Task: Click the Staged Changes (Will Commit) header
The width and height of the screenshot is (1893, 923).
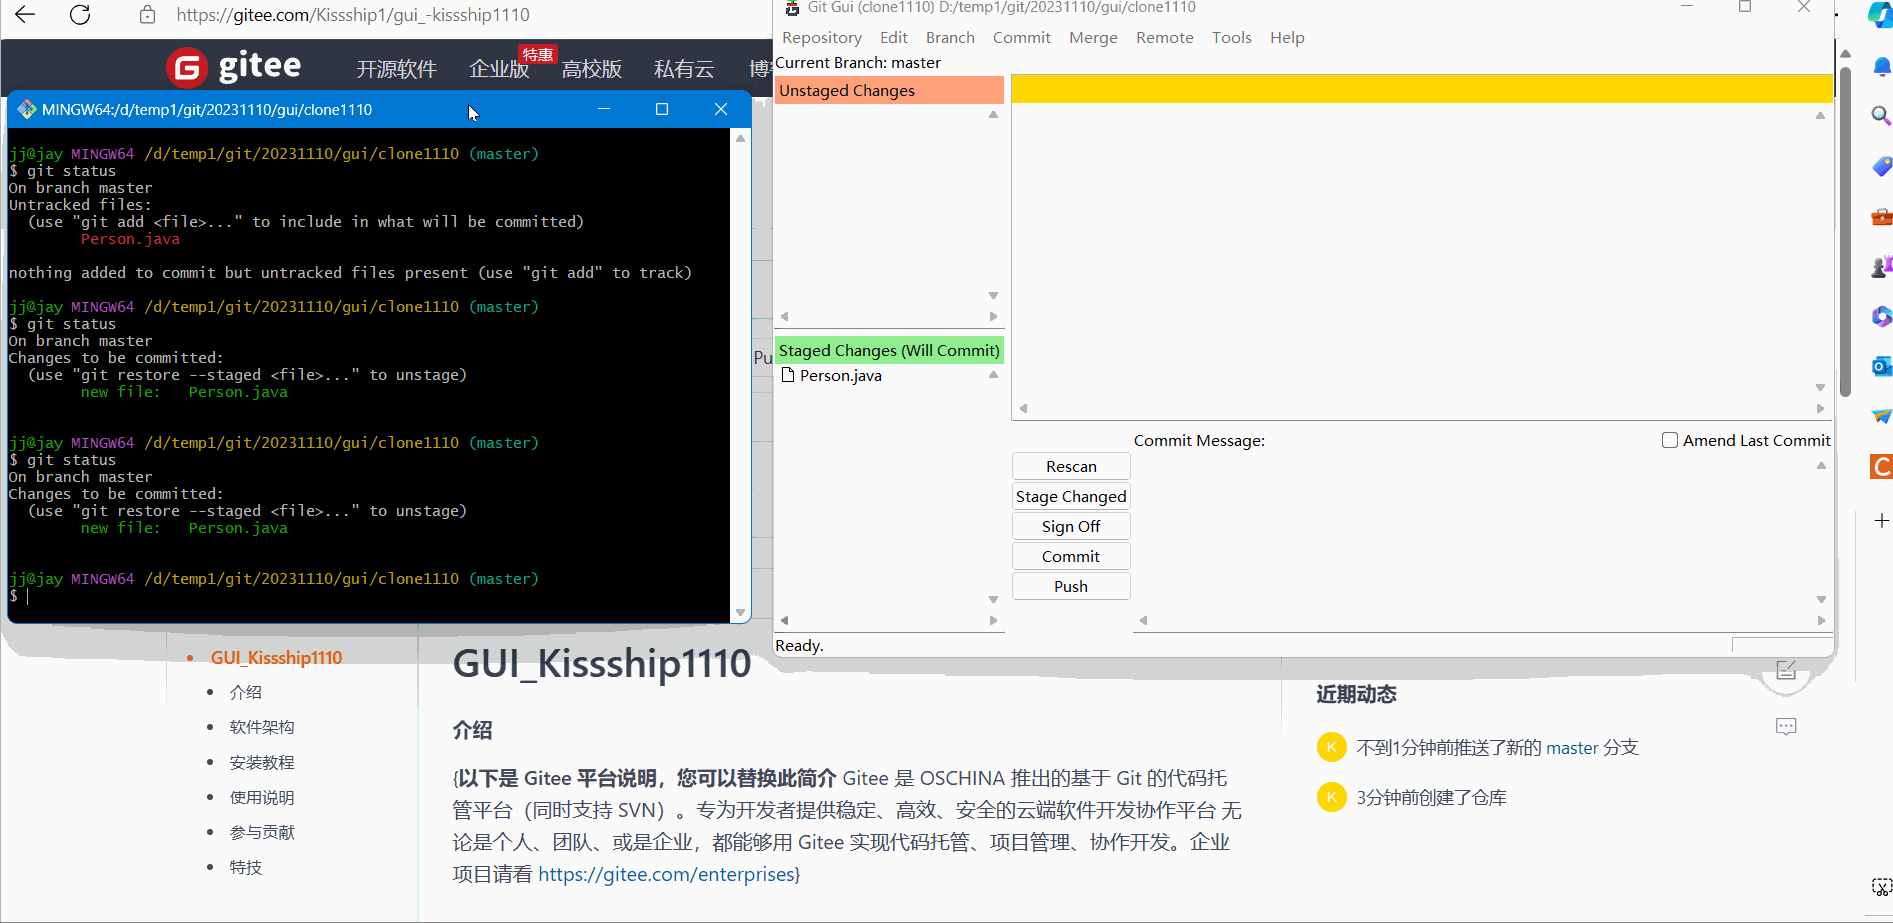Action: tap(888, 350)
